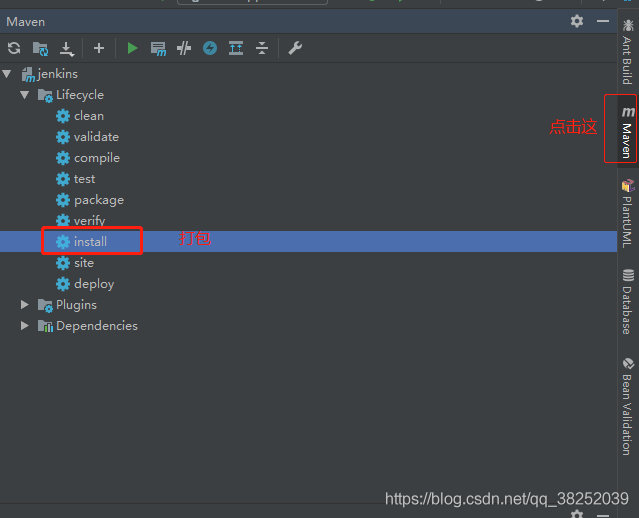The height and width of the screenshot is (518, 639).
Task: Click the site goal gear icon
Action: pyautogui.click(x=63, y=263)
